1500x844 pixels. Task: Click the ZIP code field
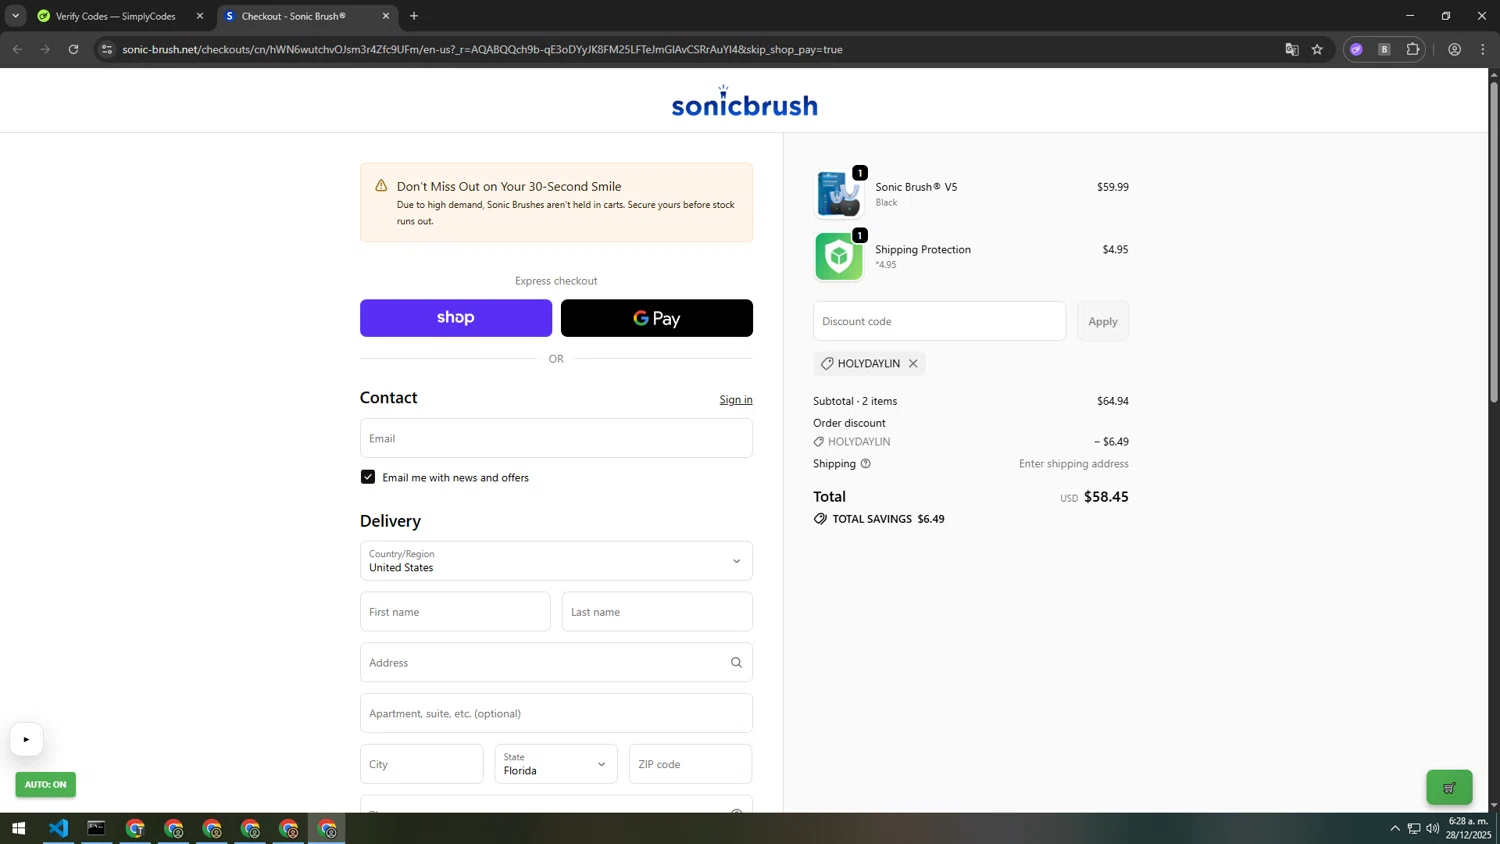pos(691,764)
